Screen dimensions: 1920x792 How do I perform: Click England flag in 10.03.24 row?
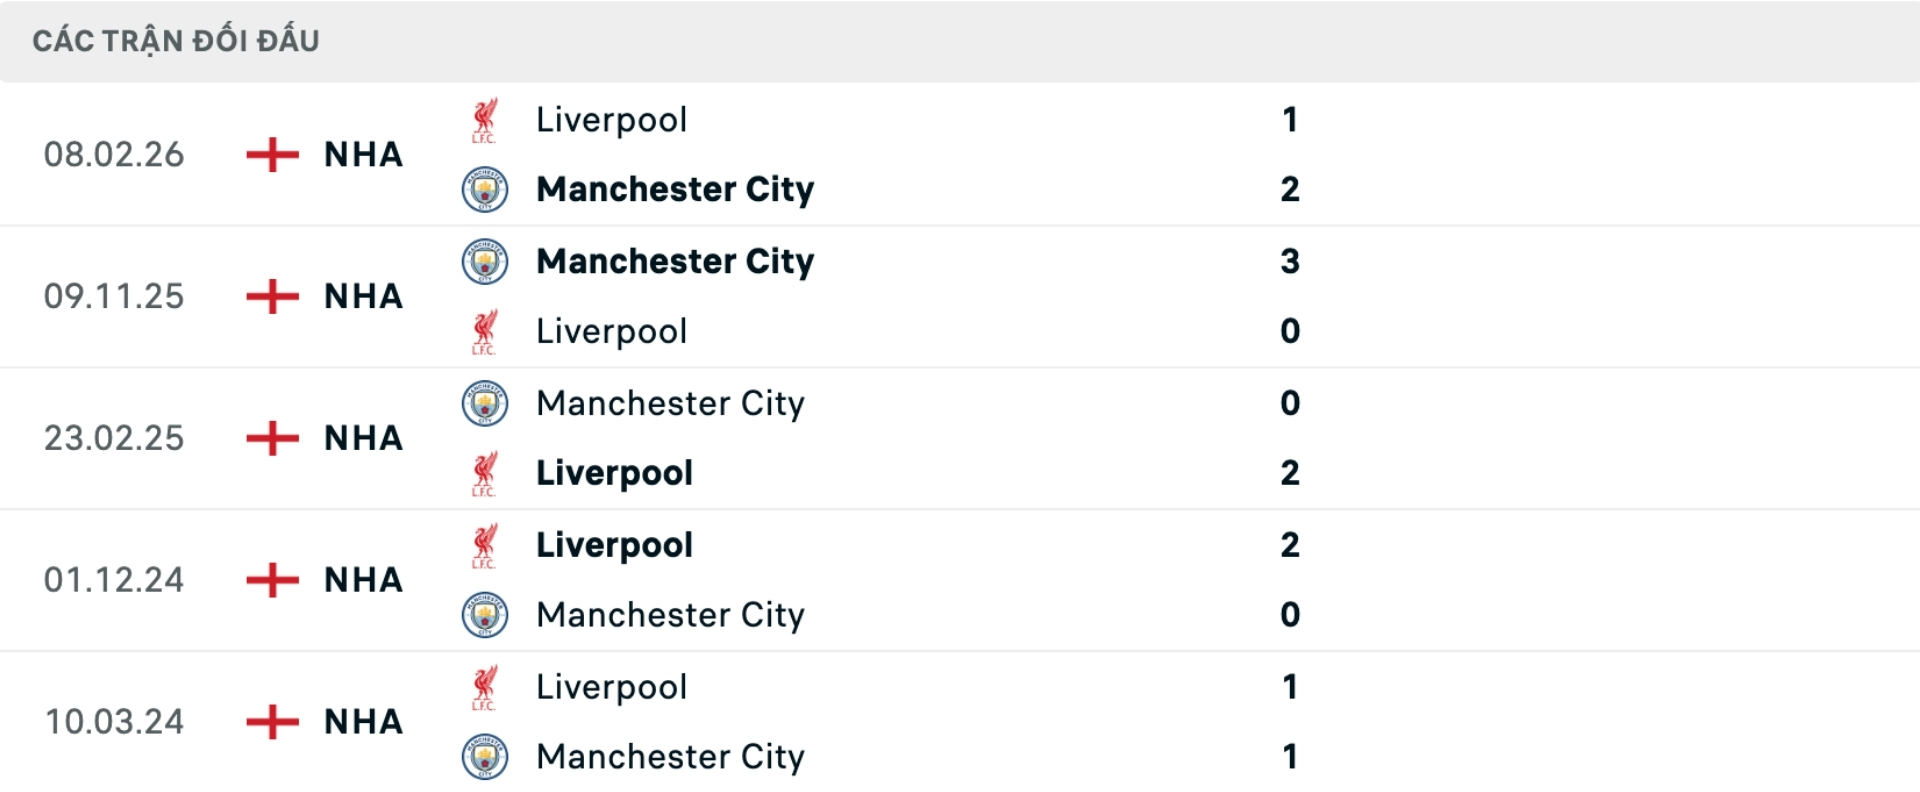coord(272,722)
